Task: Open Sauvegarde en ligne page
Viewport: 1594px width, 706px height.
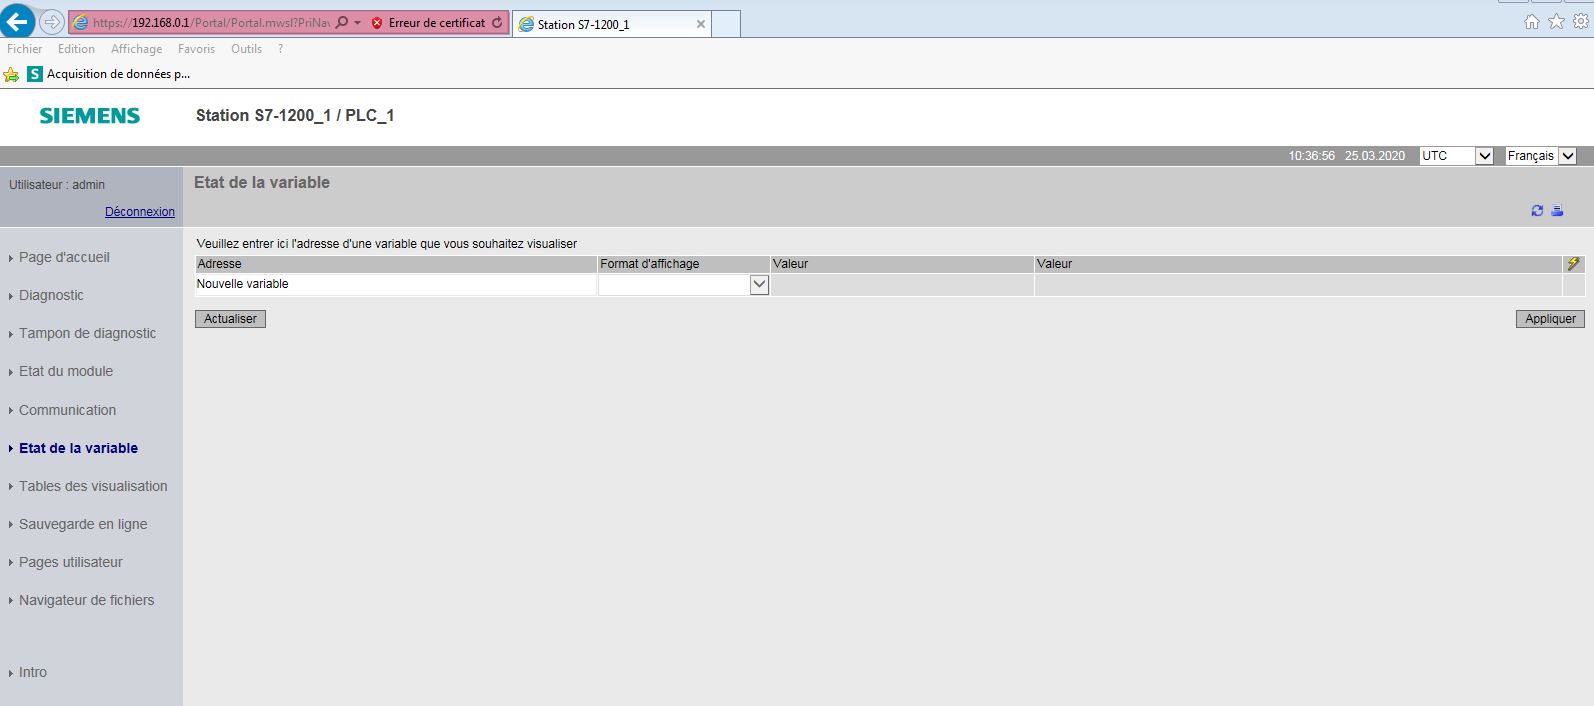Action: (x=83, y=524)
